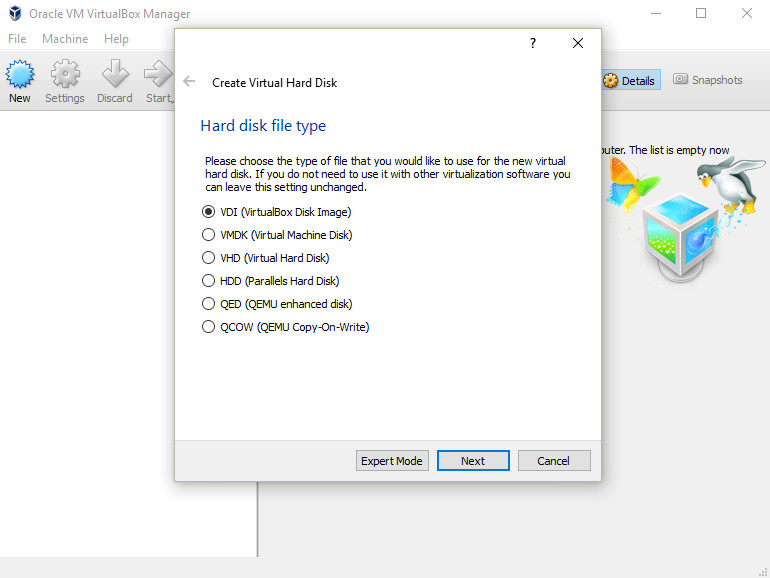
Task: Click the Expert Mode button
Action: [392, 461]
